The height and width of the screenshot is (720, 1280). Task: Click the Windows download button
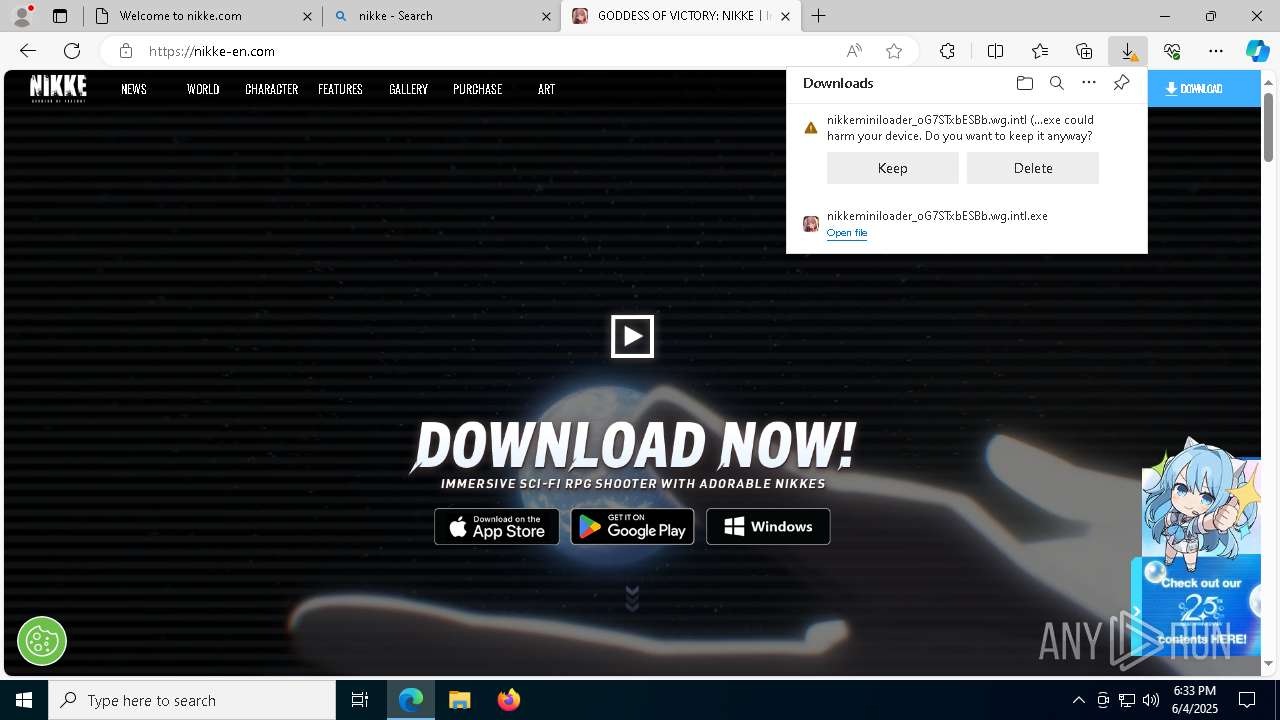tap(768, 527)
